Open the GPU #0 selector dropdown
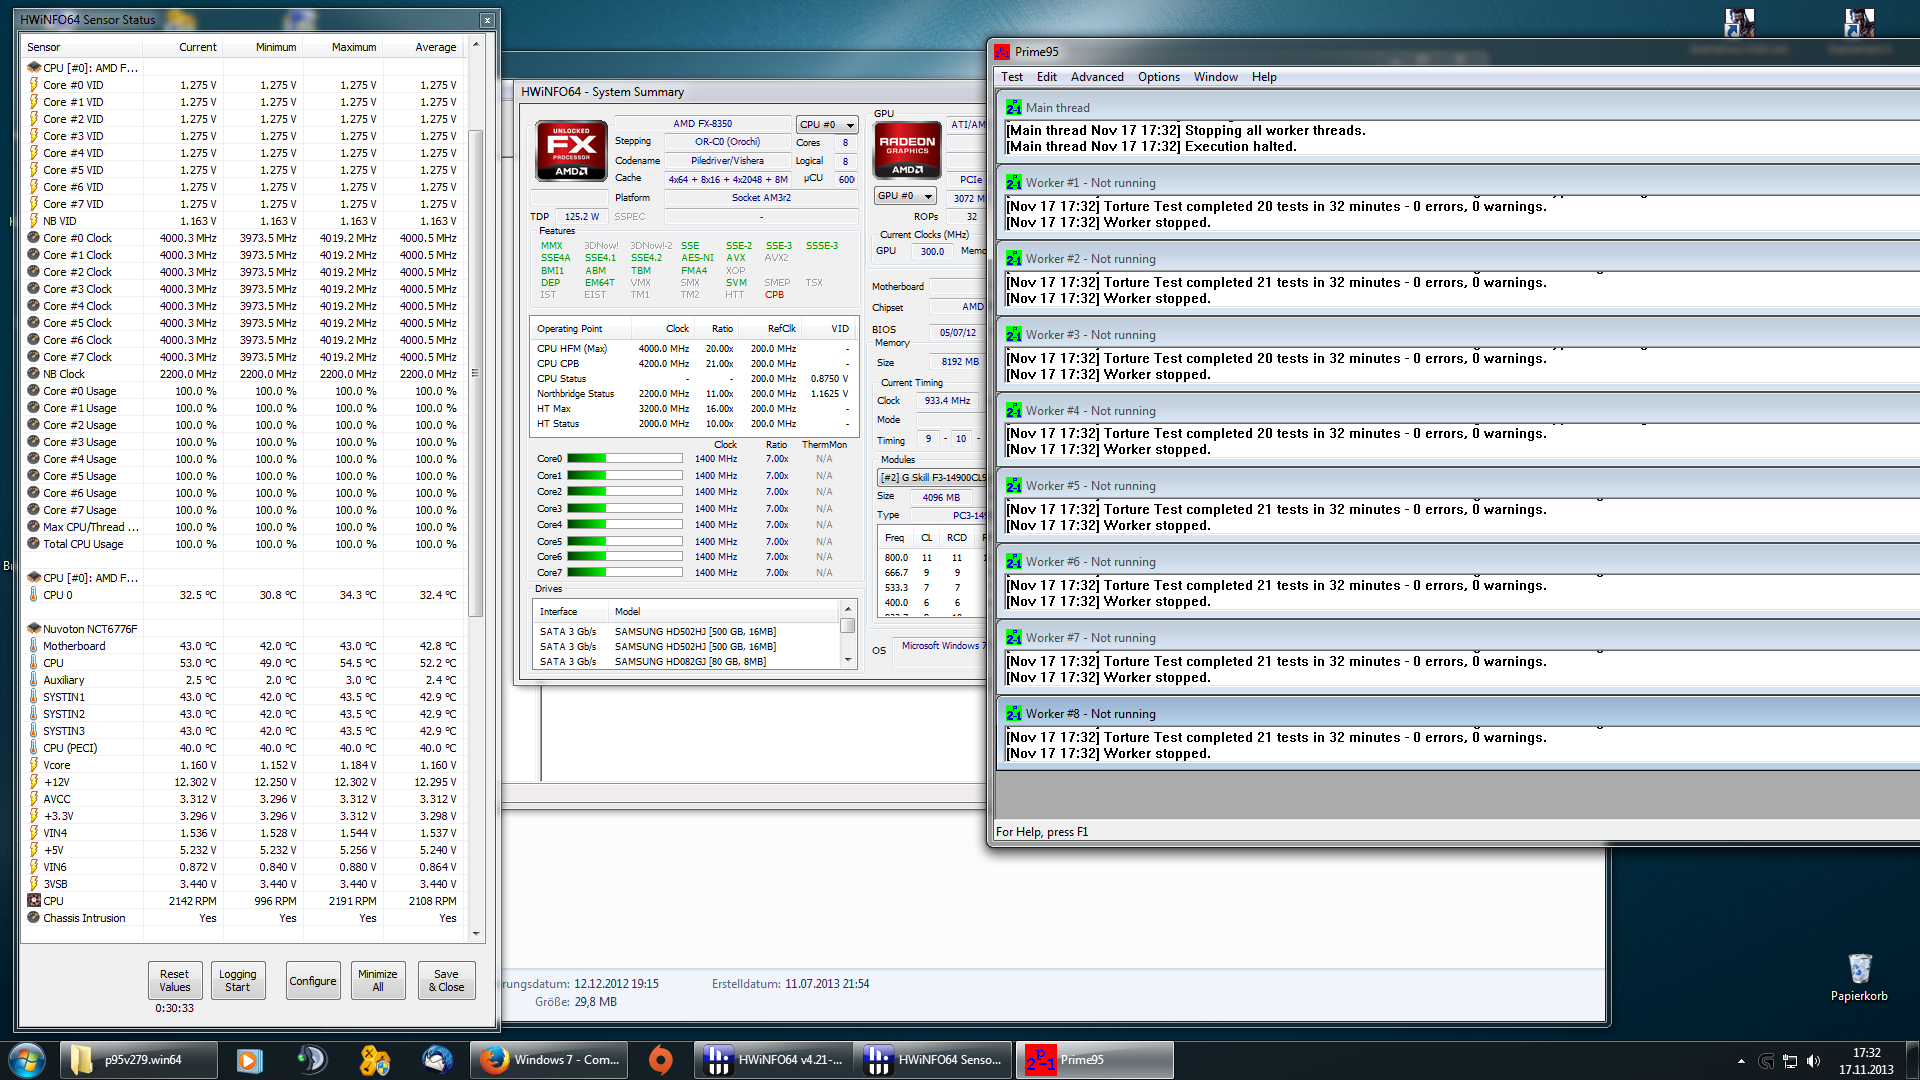 coord(905,196)
